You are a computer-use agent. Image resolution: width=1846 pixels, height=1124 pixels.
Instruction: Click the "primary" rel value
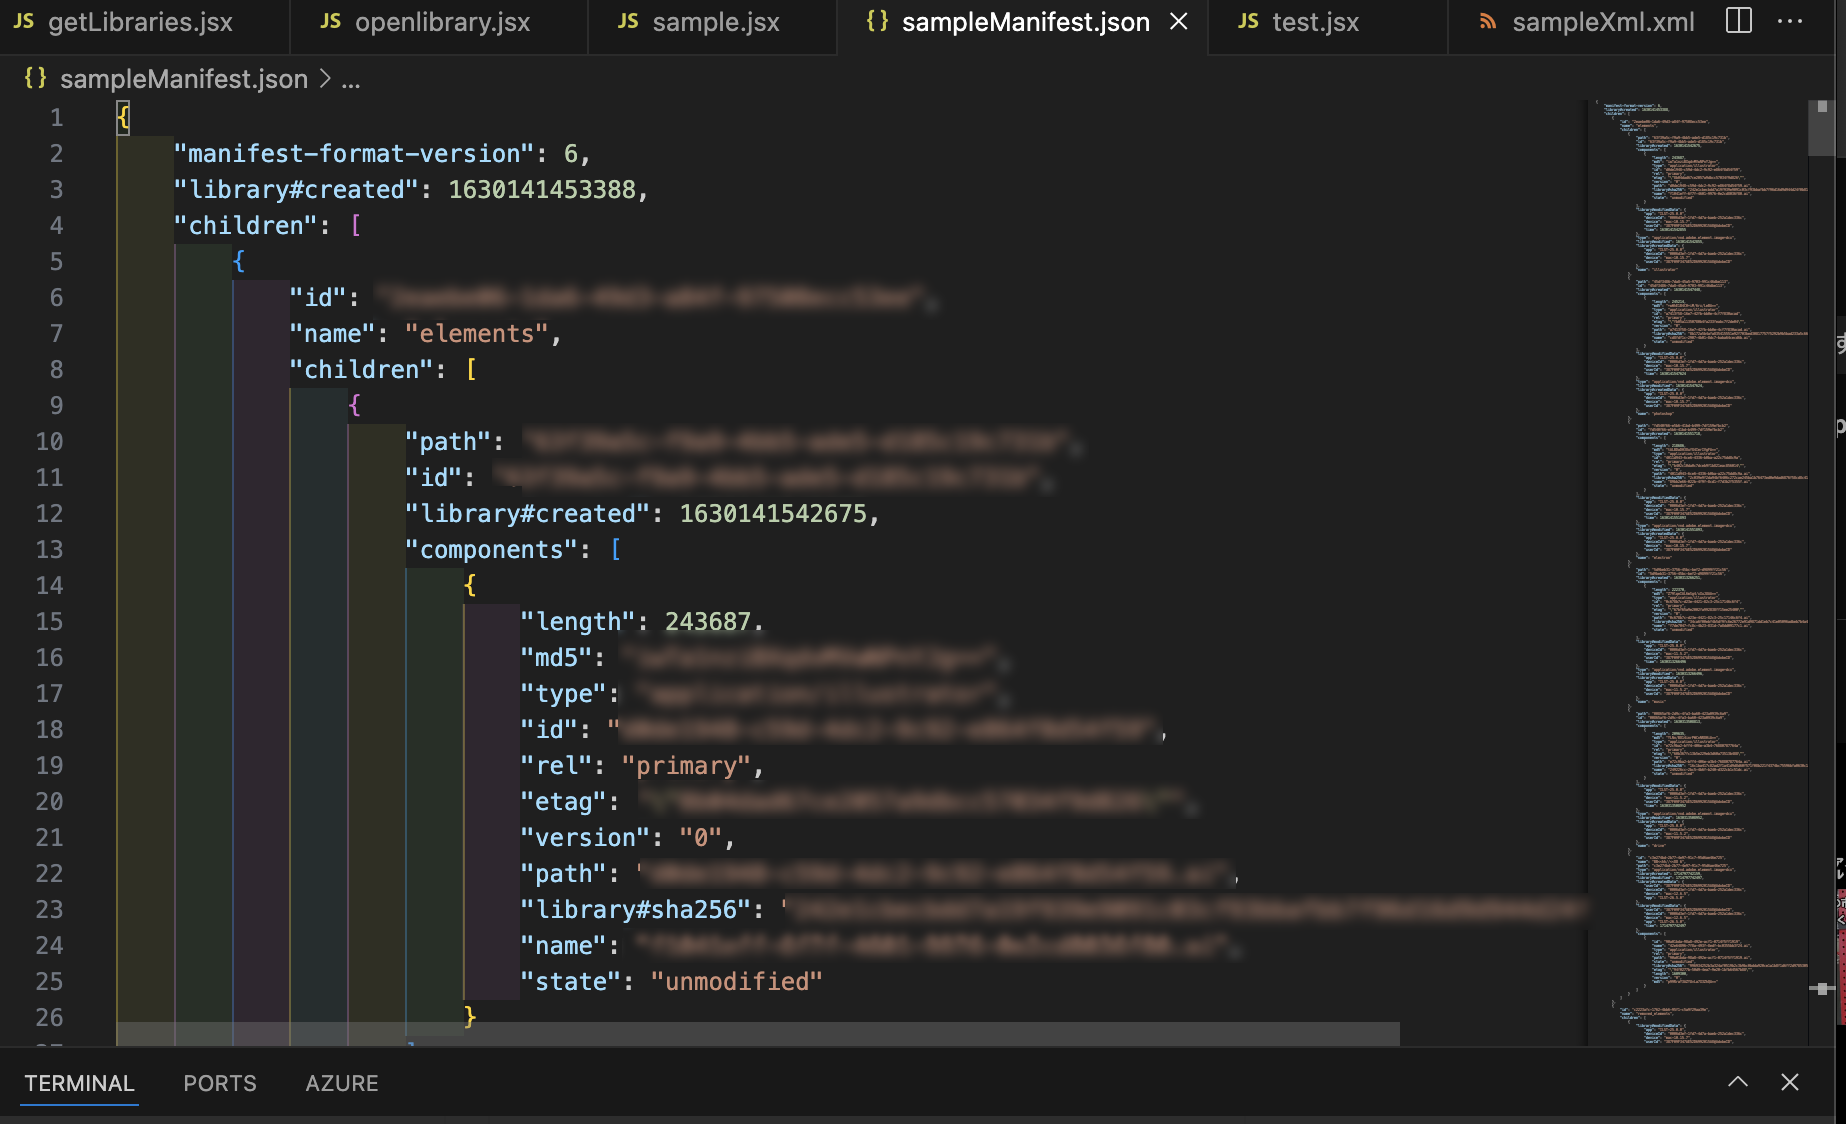685,766
